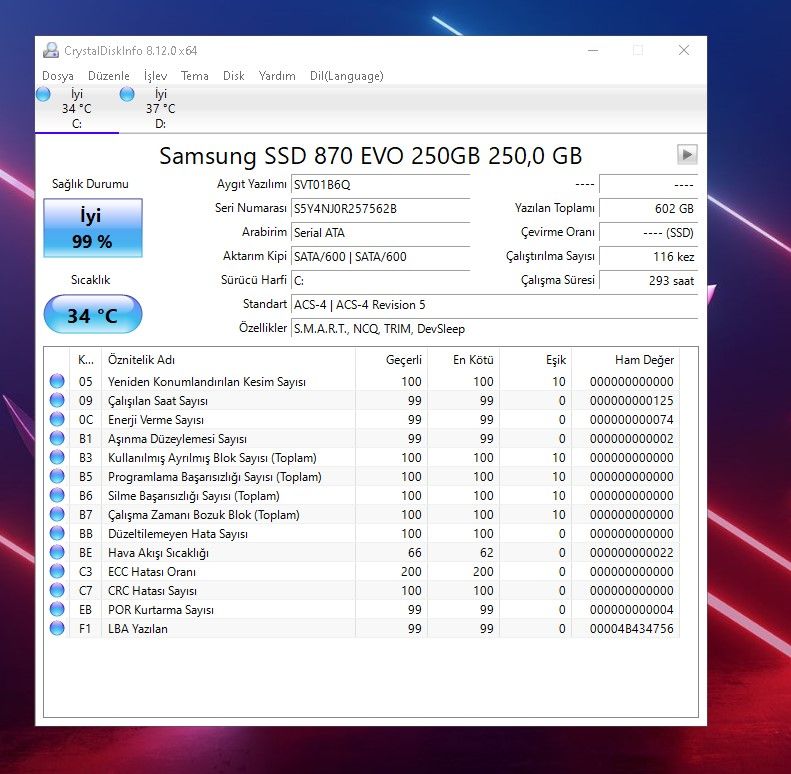Select row Programlama Başarısızlığı Sayısı (Toplam)
Image resolution: width=791 pixels, height=774 pixels.
pos(362,477)
